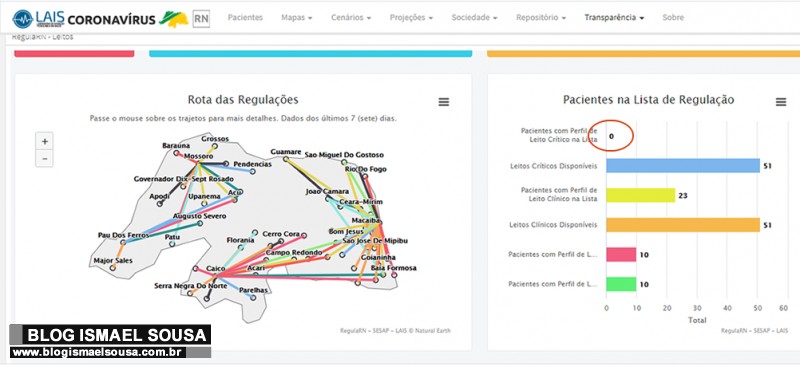Screen dimensions: 800x367
Task: Click the RN state badge icon
Action: [201, 19]
